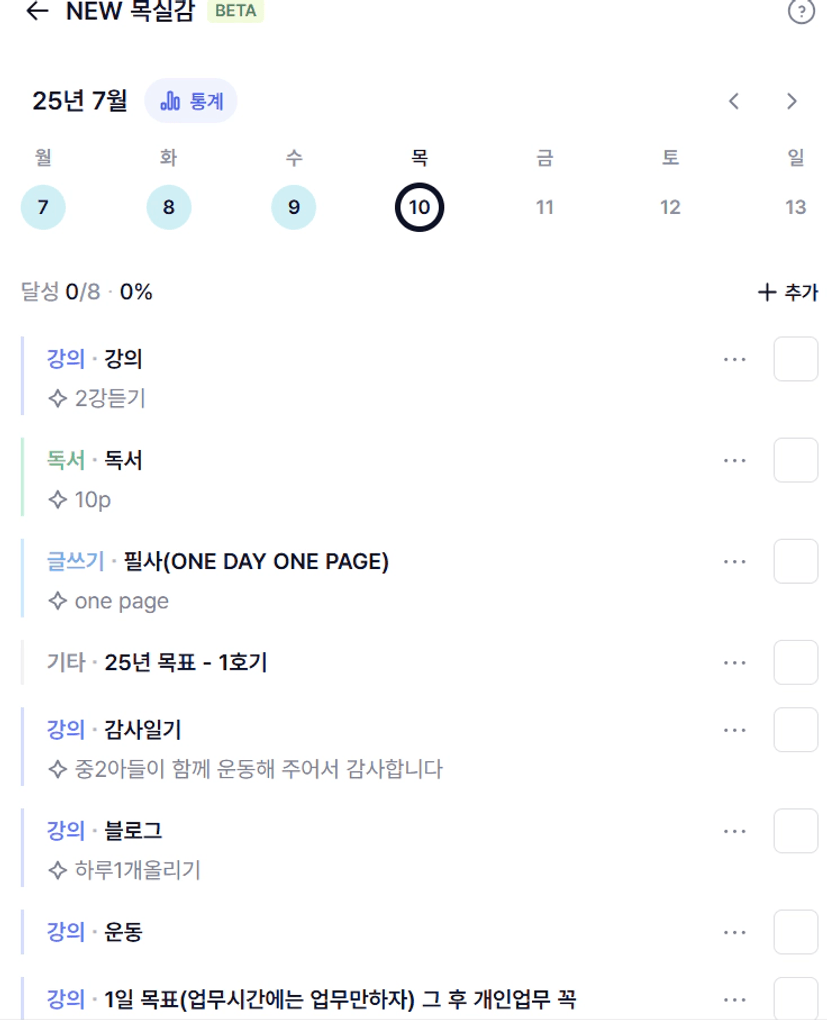Select the highlighted date circle 9
The width and height of the screenshot is (827, 1020).
click(293, 208)
